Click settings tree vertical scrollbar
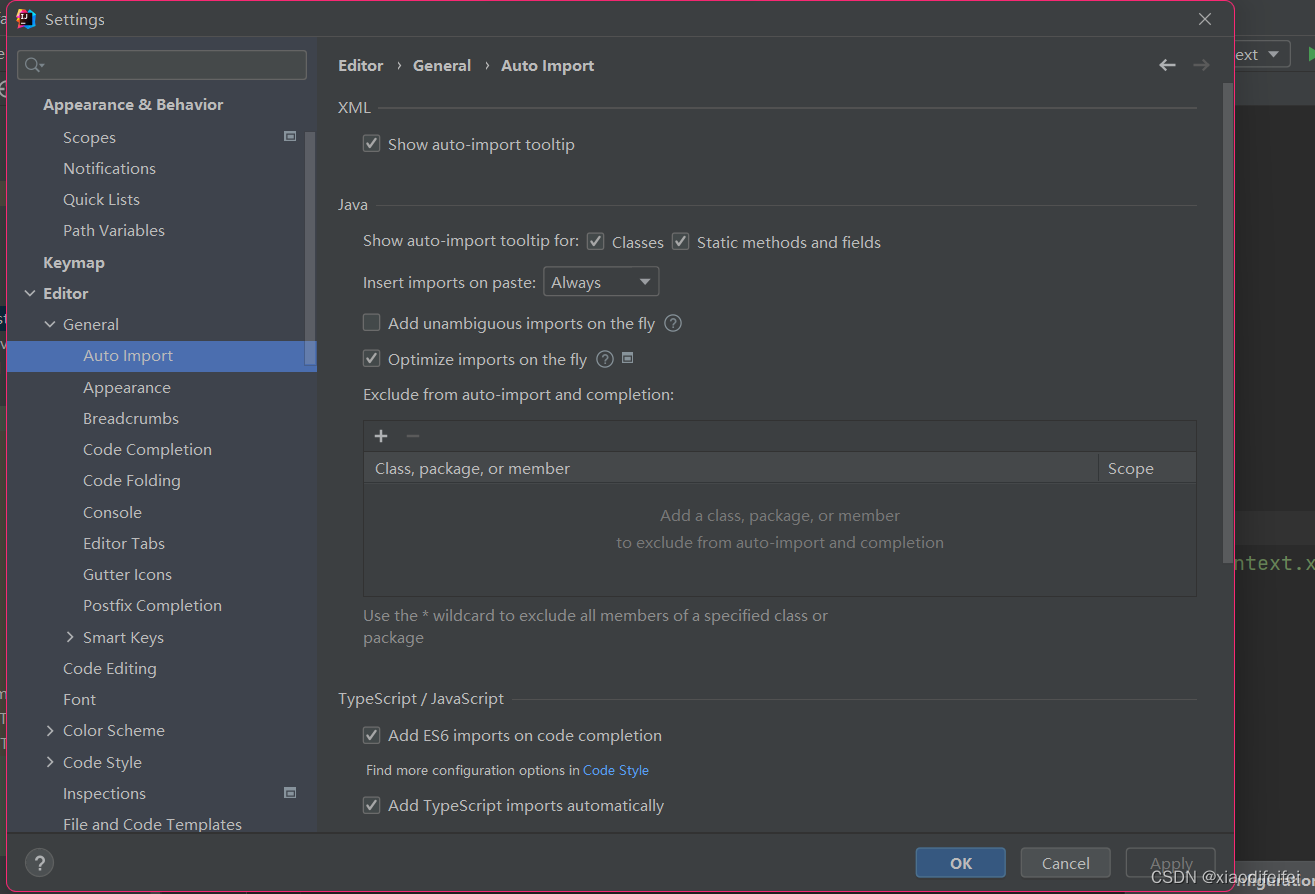Screen dimensions: 1315x894 click(x=311, y=250)
